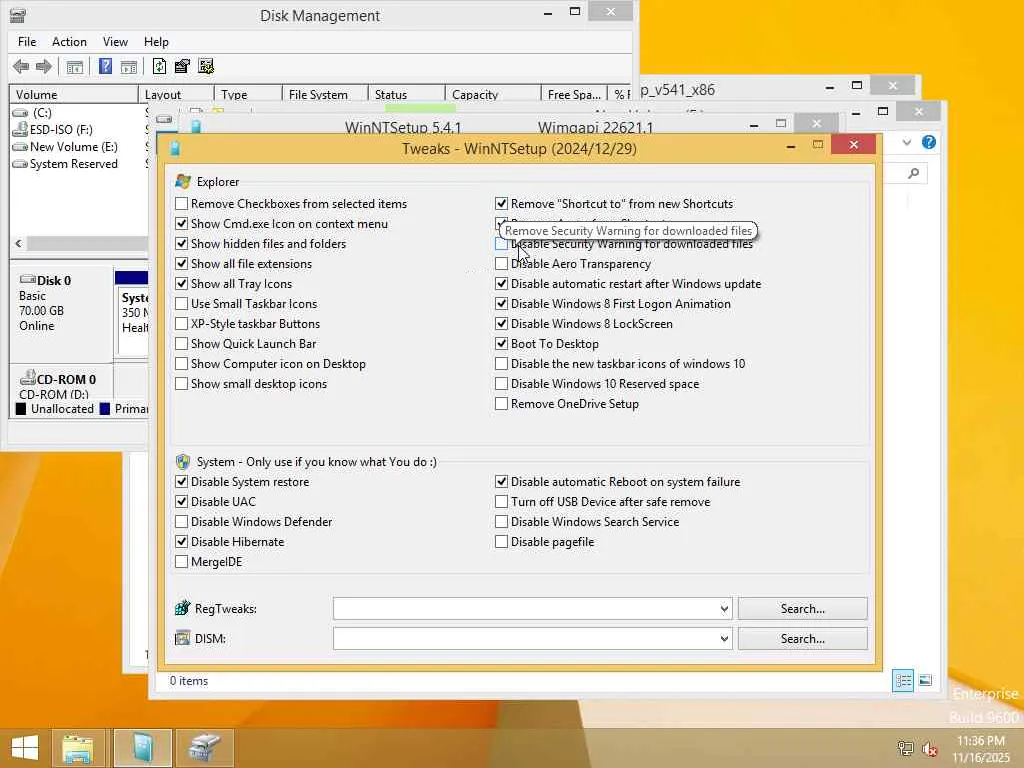Sort by the File System column header
This screenshot has height=768, width=1024.
(x=325, y=95)
